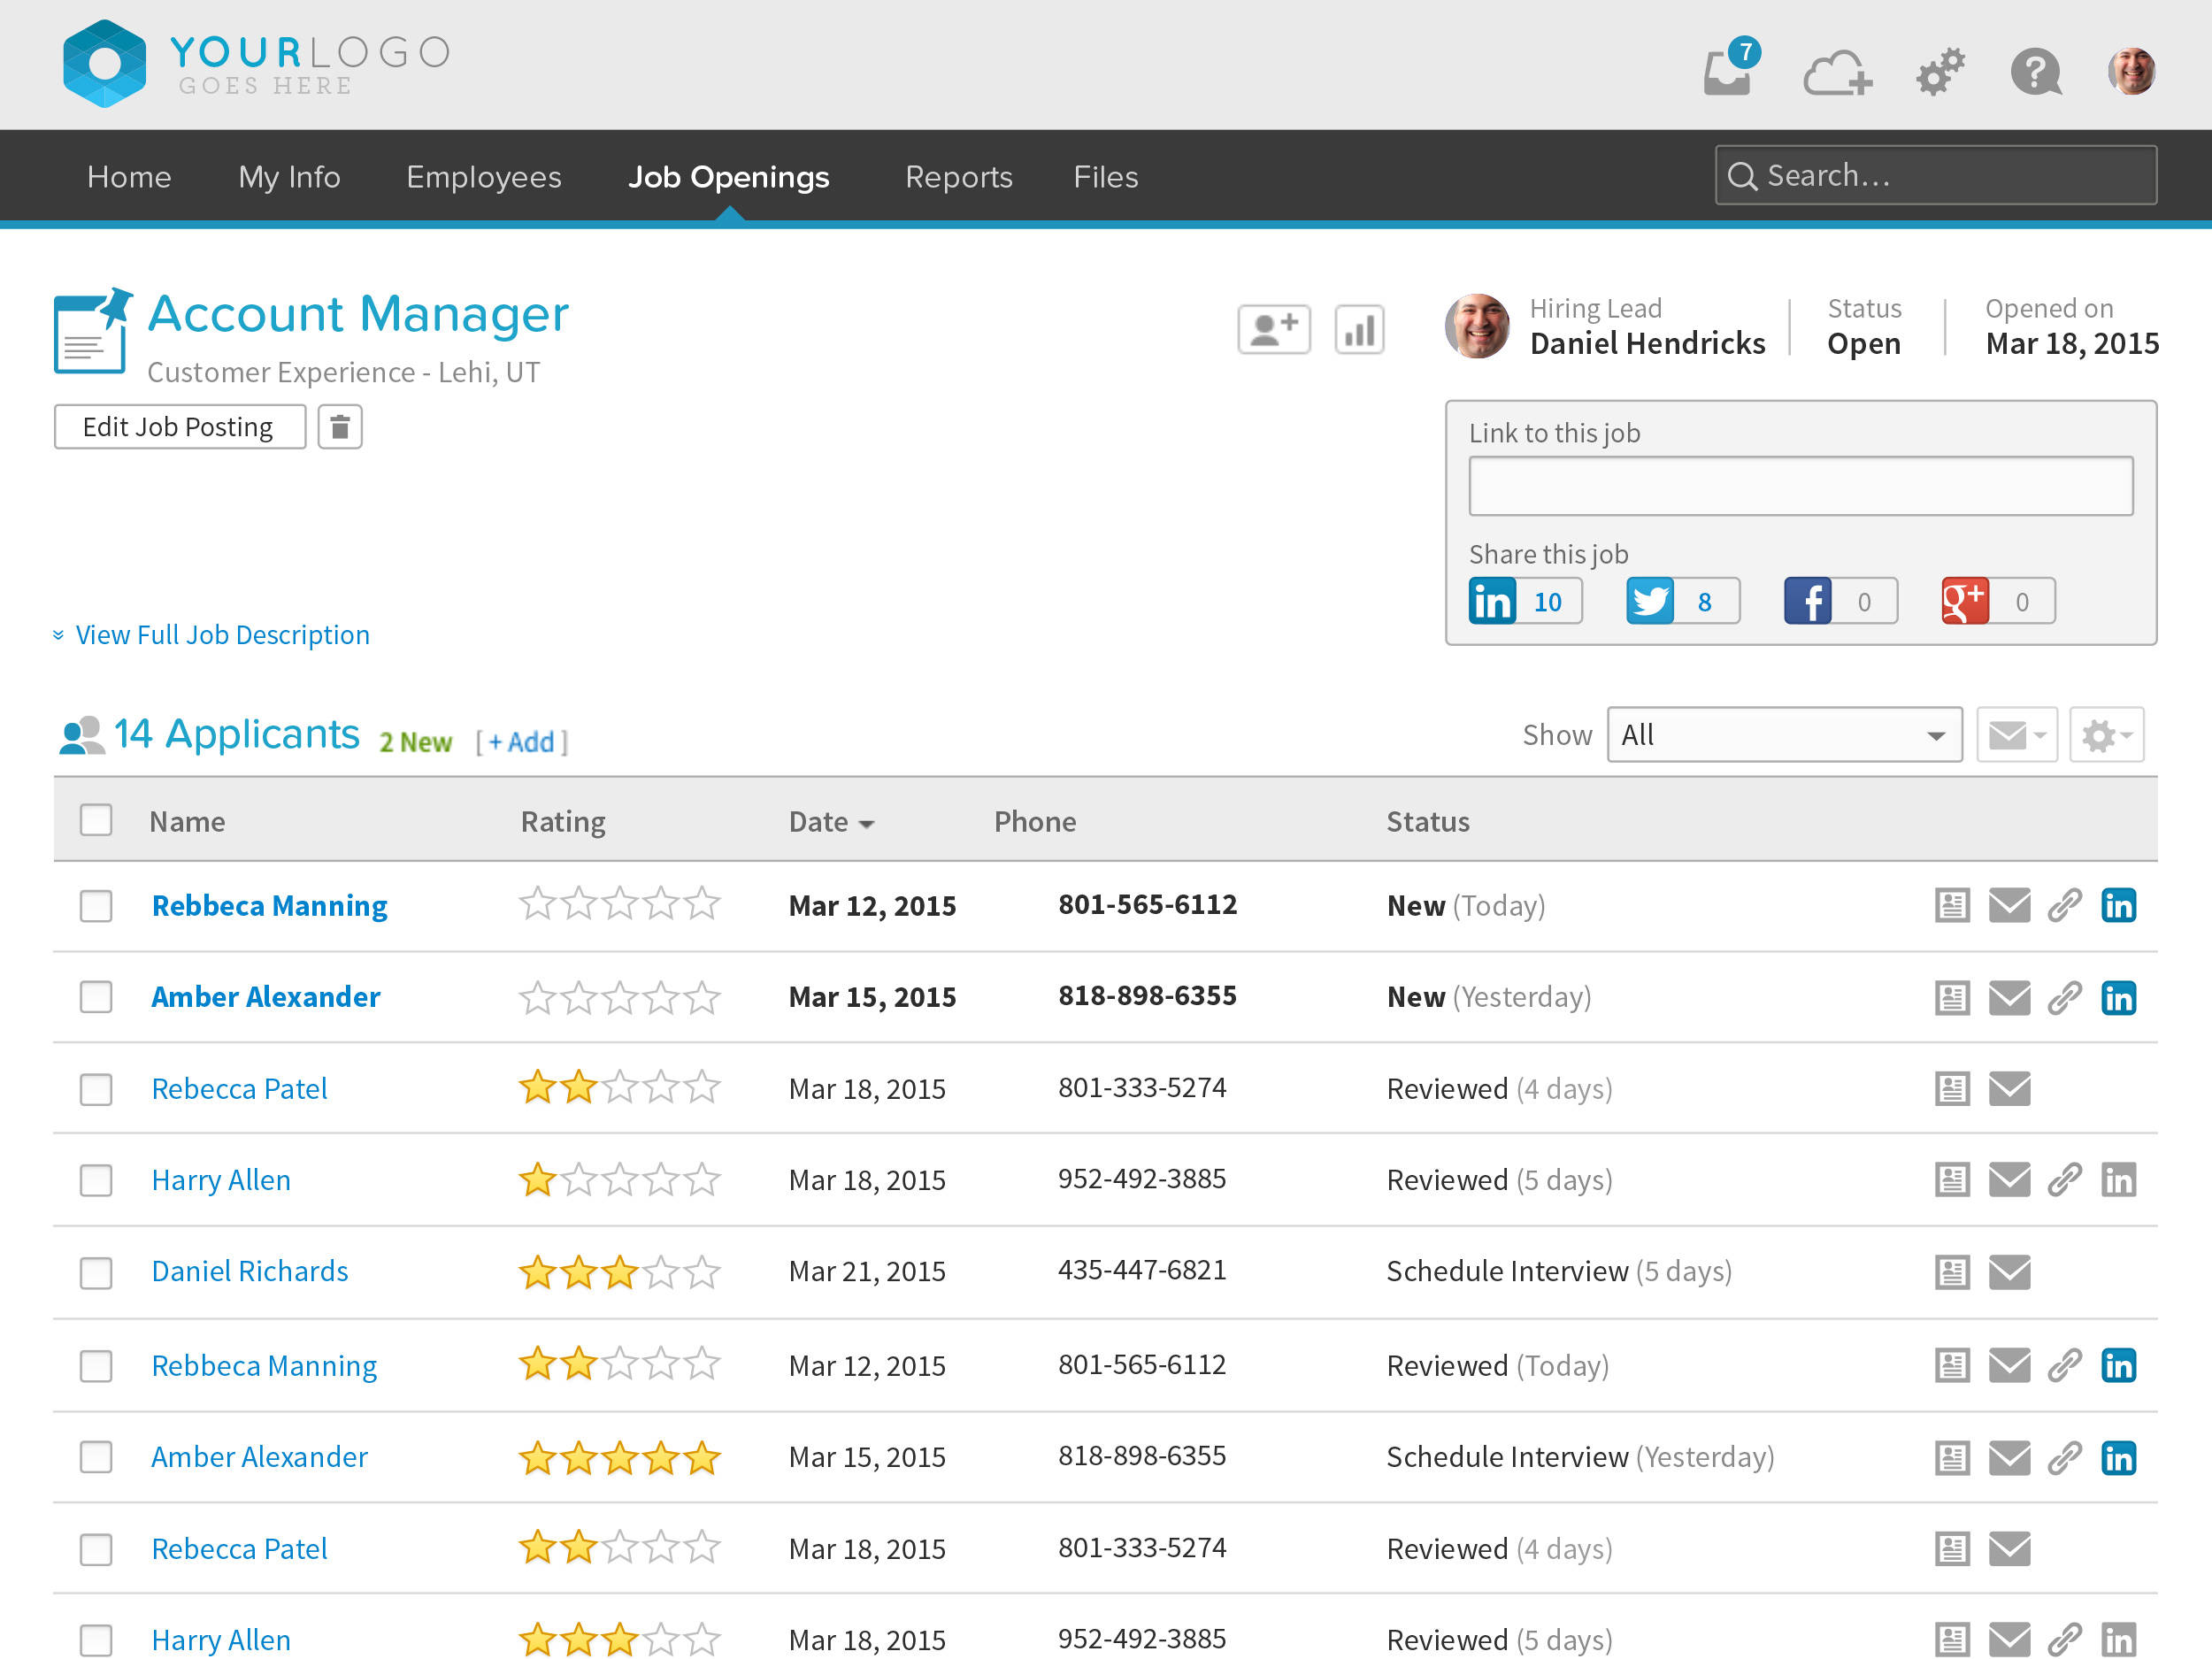Viewport: 2212px width, 1659px height.
Task: Click the add applicant person icon
Action: pyautogui.click(x=1273, y=329)
